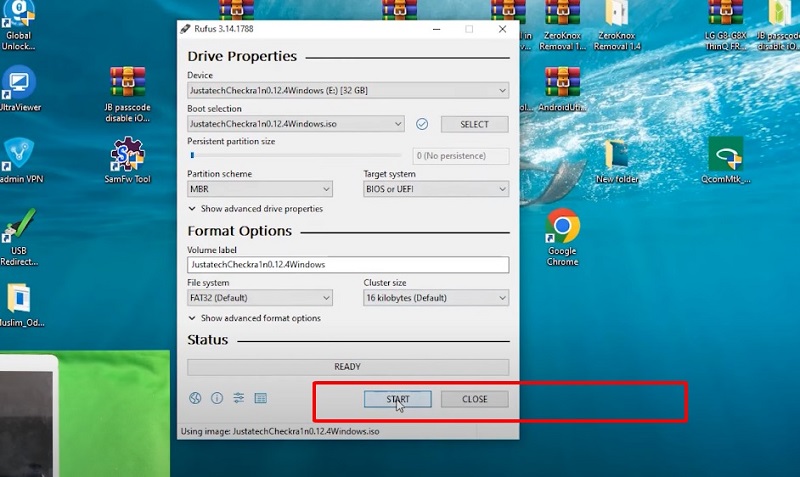The width and height of the screenshot is (800, 477).
Task: Open the Boot selection dropdown
Action: [295, 124]
